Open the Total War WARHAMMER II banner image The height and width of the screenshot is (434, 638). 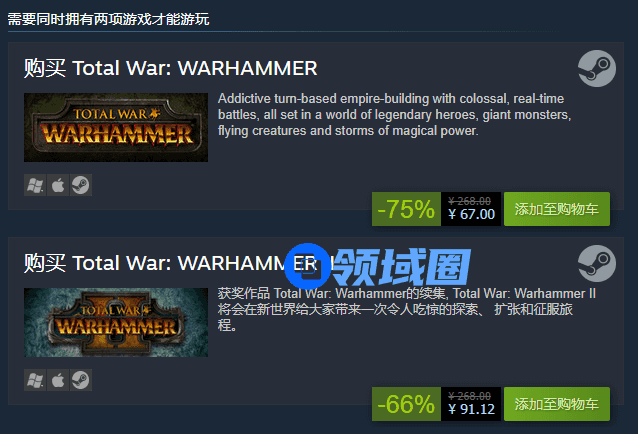116,323
